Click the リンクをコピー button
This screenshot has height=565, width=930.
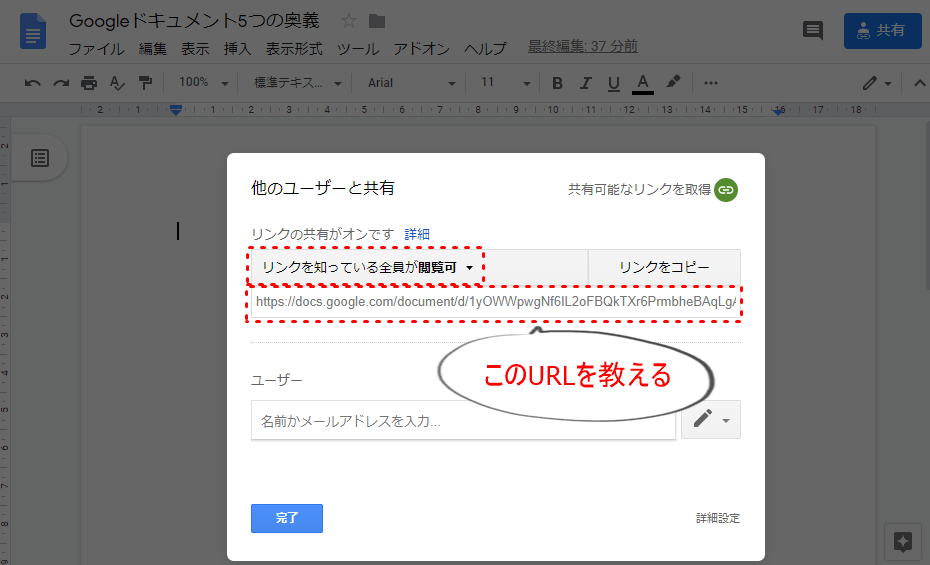click(x=664, y=268)
